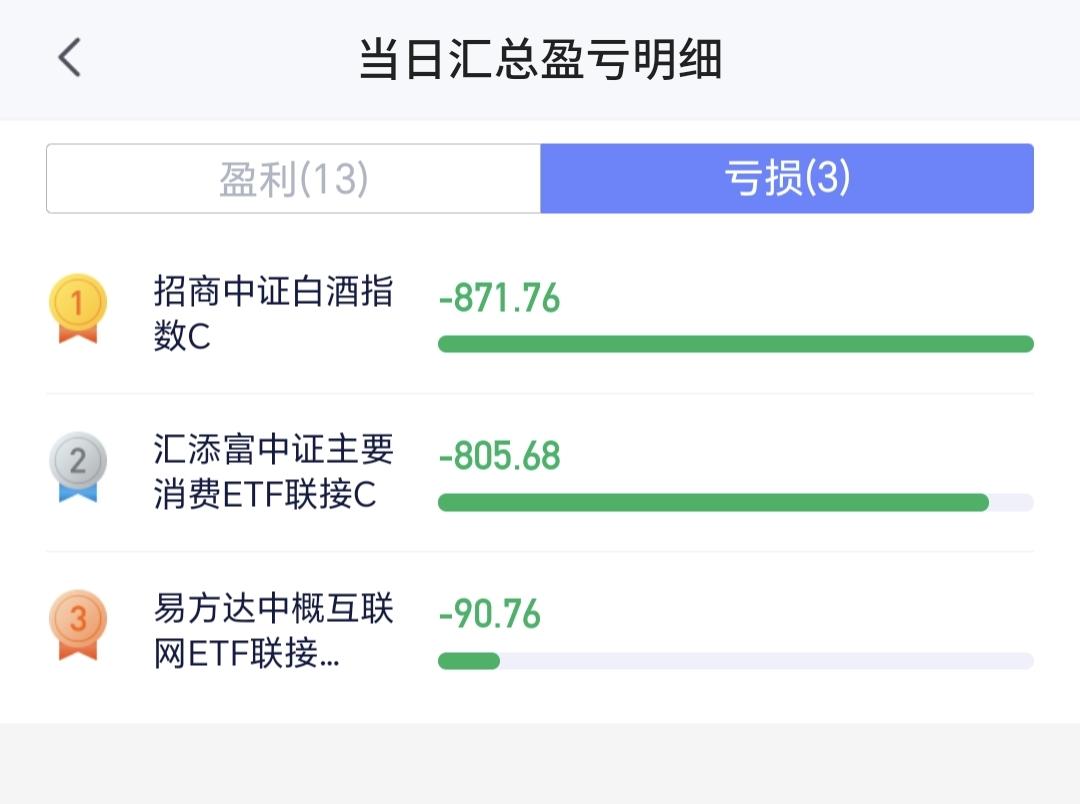This screenshot has height=804, width=1080.
Task: Click the 数C text in the first fund name
Action: coord(182,336)
